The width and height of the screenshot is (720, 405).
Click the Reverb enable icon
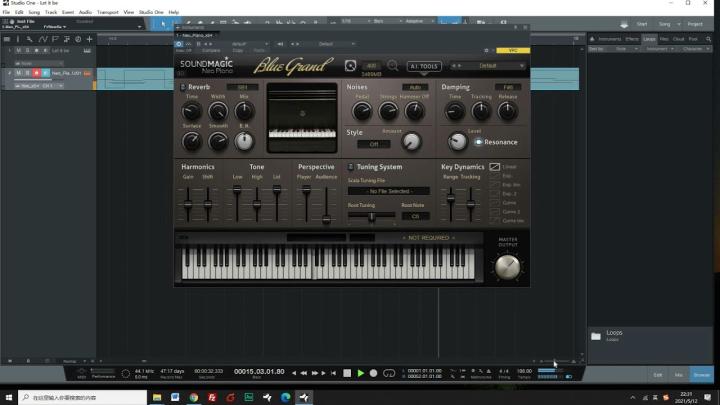coord(183,87)
